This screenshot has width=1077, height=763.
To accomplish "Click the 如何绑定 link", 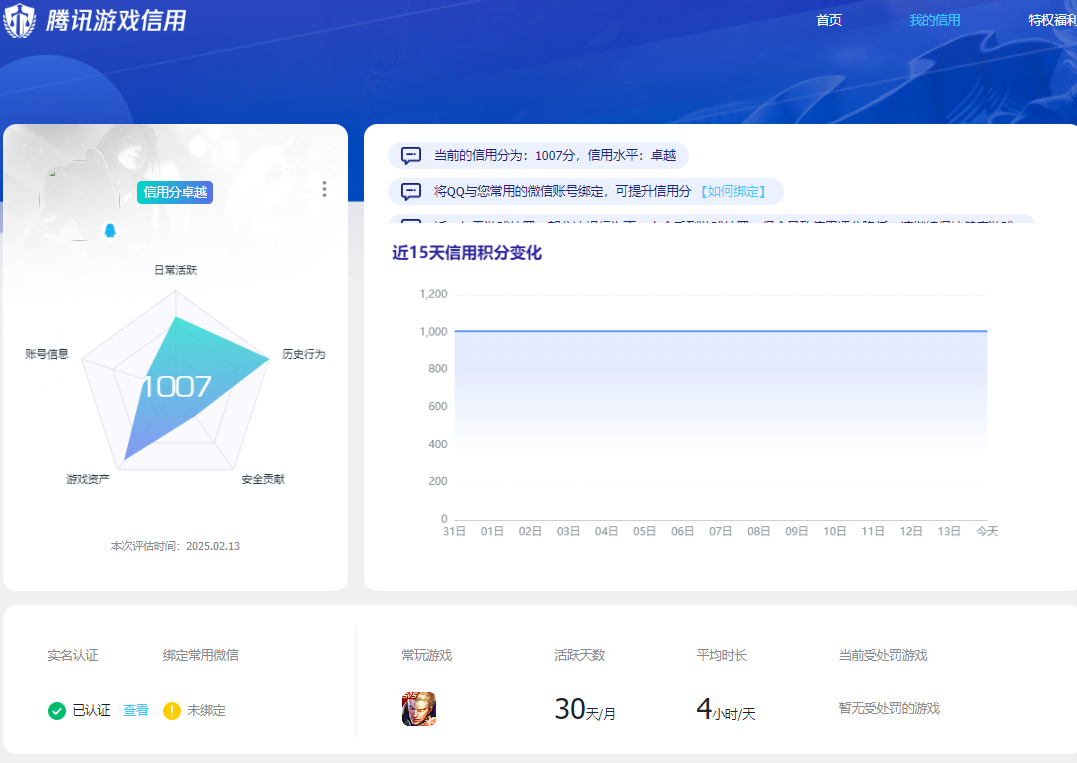I will [733, 192].
